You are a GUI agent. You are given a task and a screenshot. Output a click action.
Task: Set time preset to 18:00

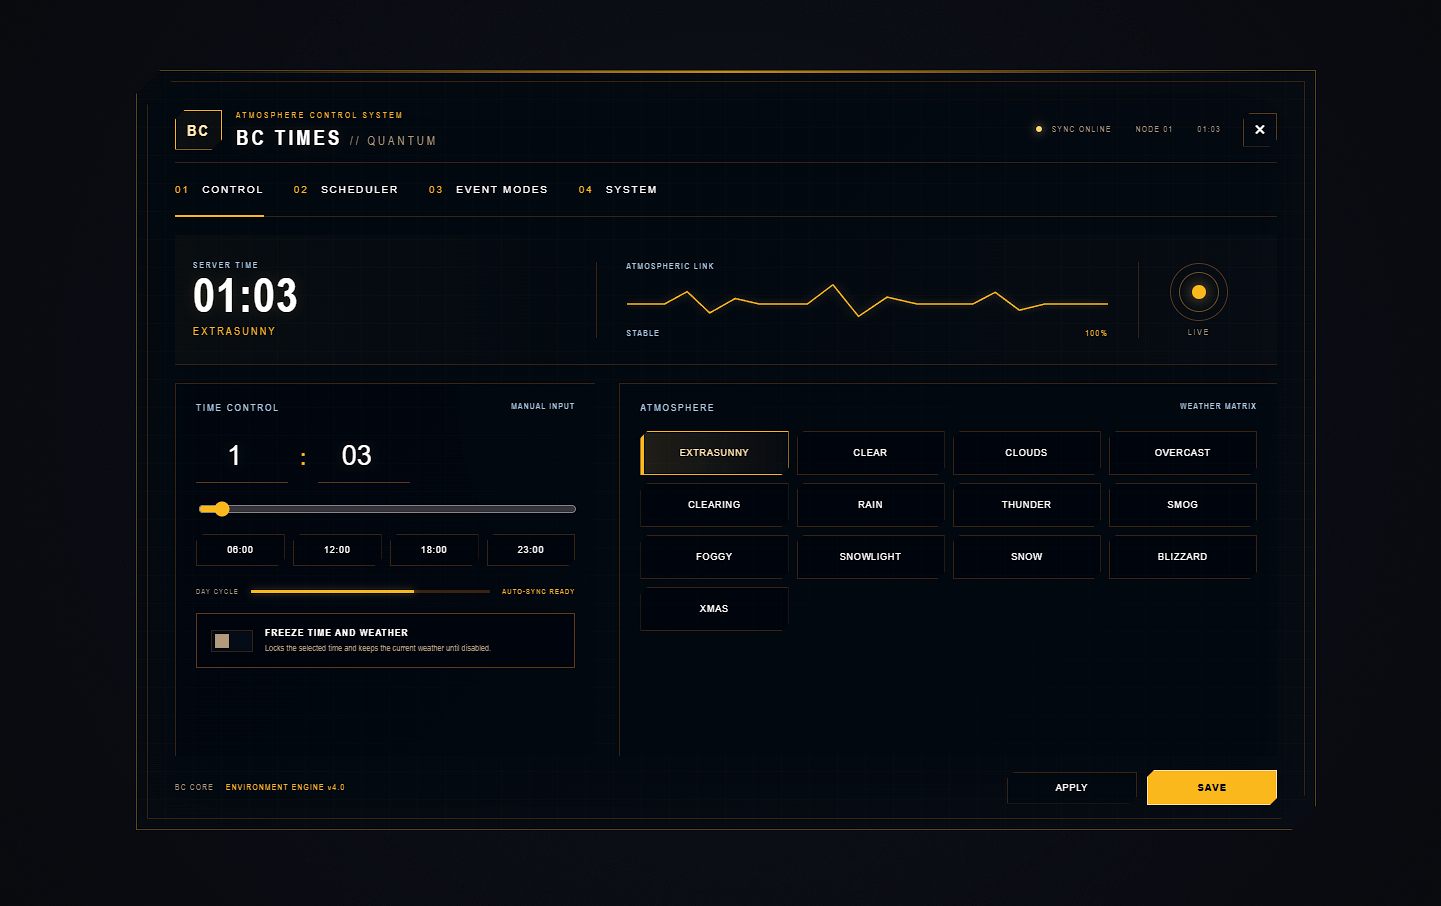(434, 550)
